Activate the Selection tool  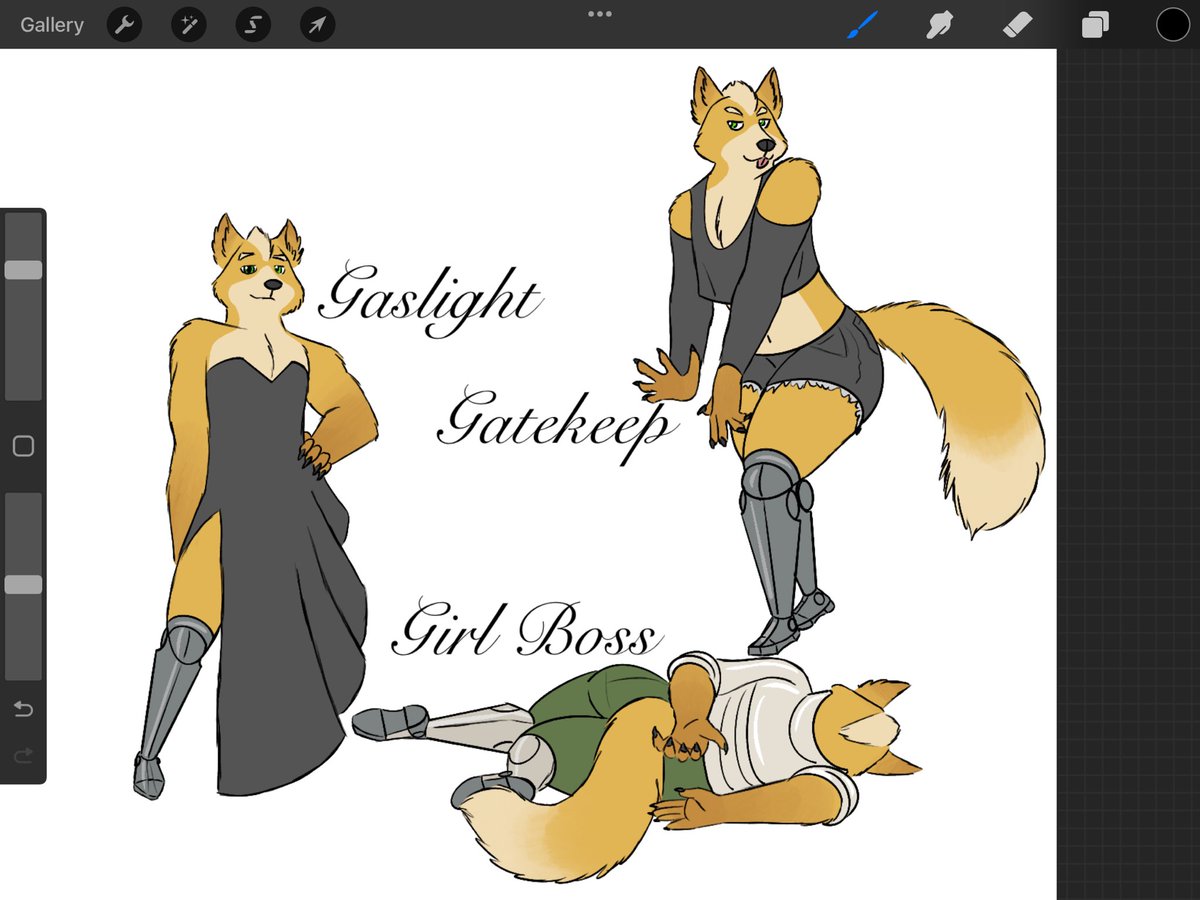[252, 24]
